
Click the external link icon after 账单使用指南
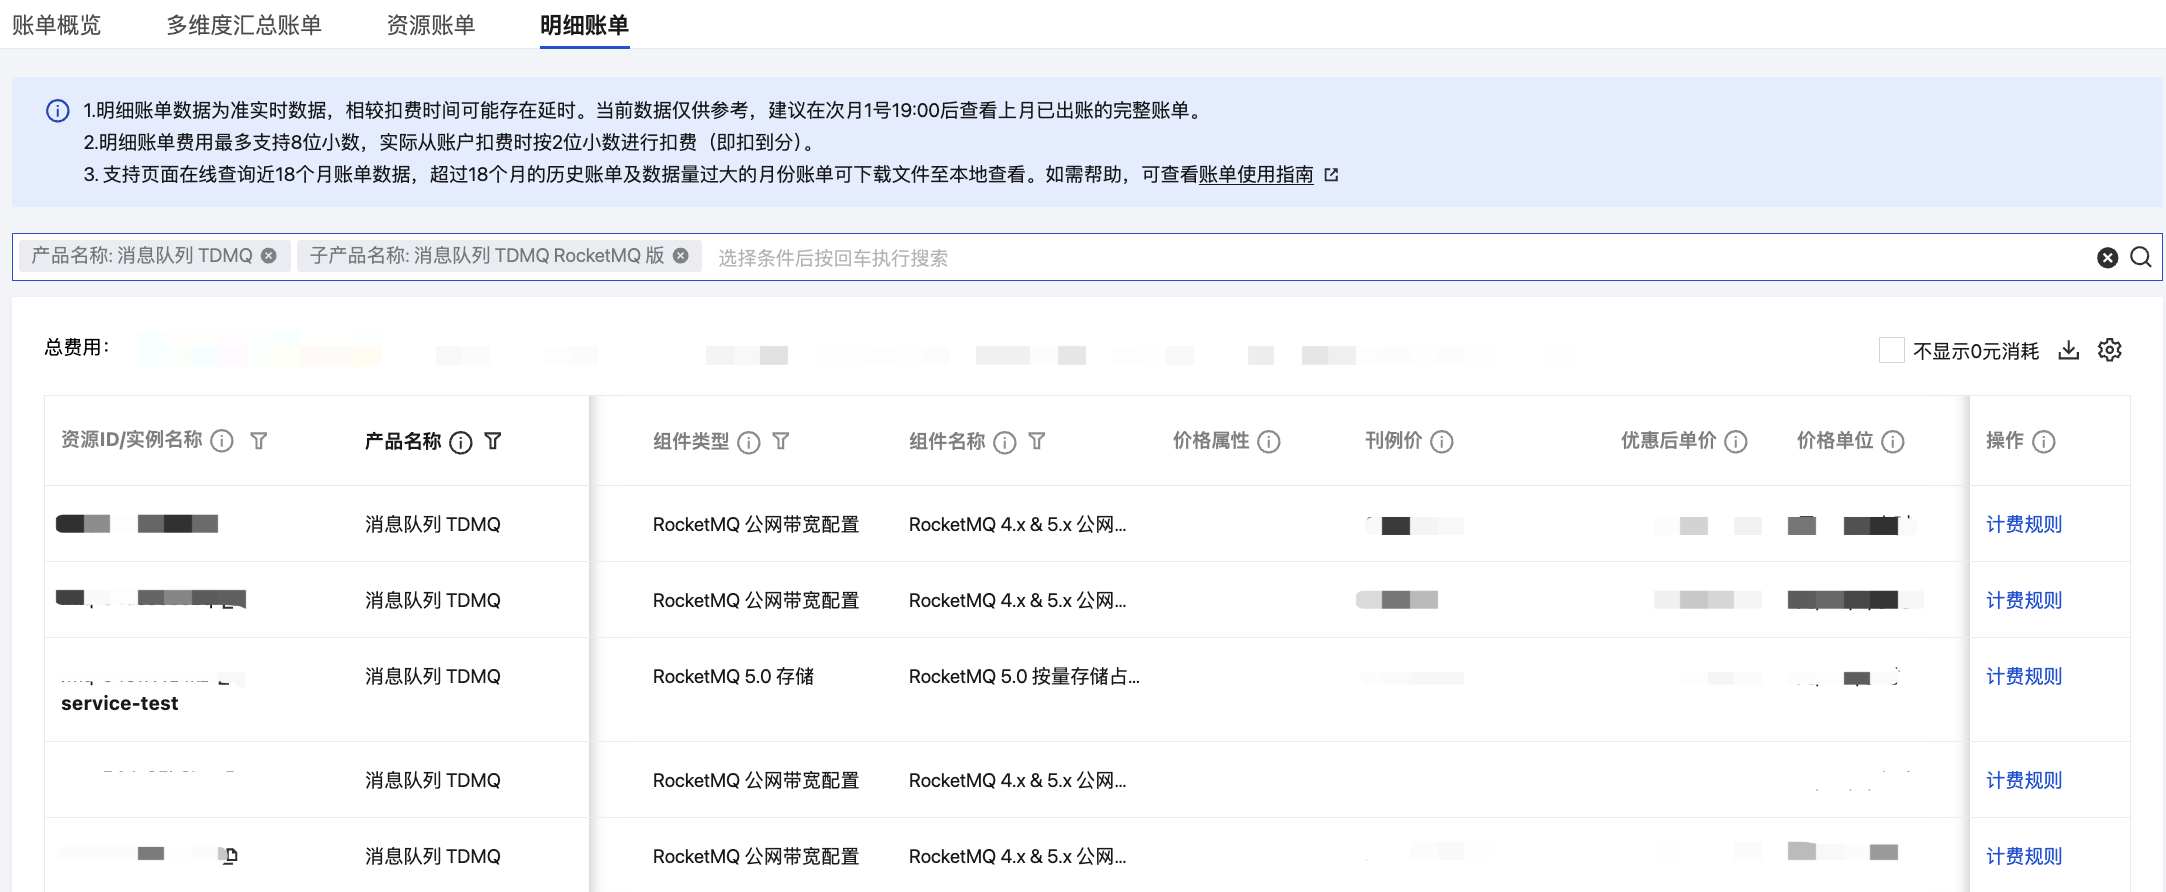1331,175
